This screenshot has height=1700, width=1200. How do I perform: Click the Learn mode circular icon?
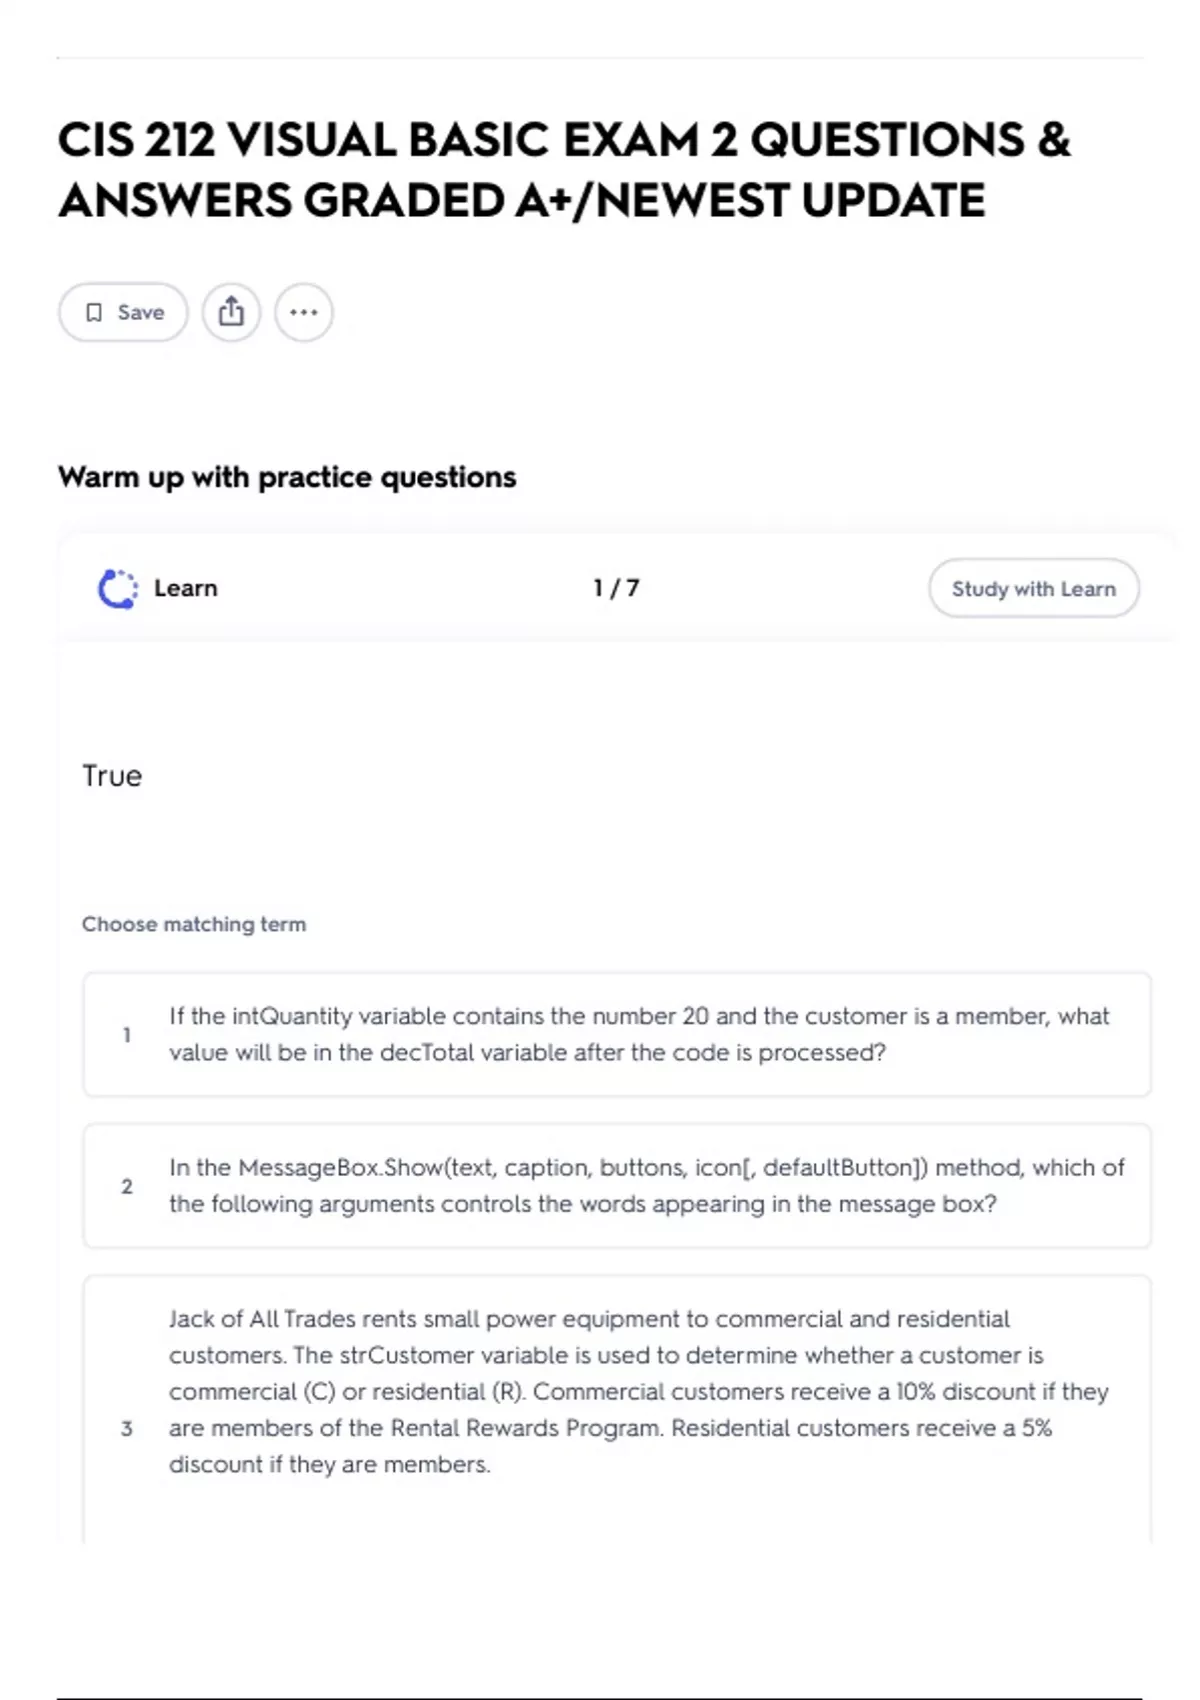(x=118, y=588)
